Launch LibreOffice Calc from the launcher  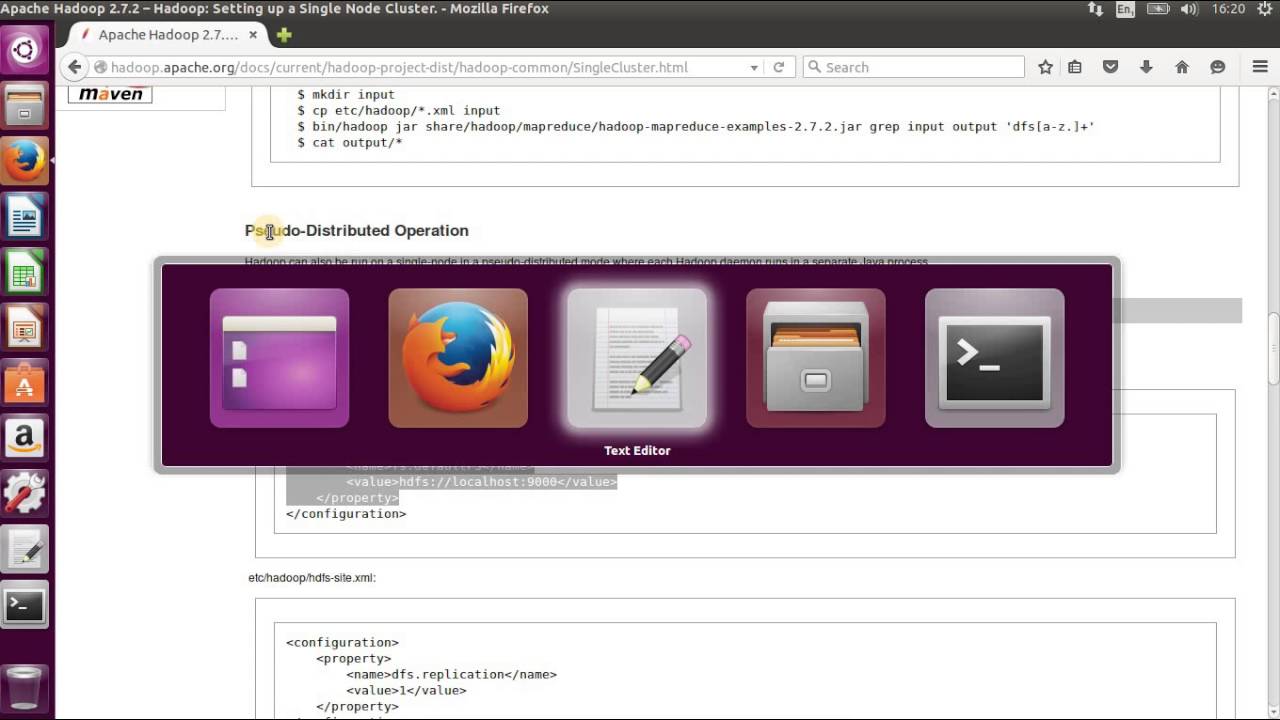pos(25,271)
